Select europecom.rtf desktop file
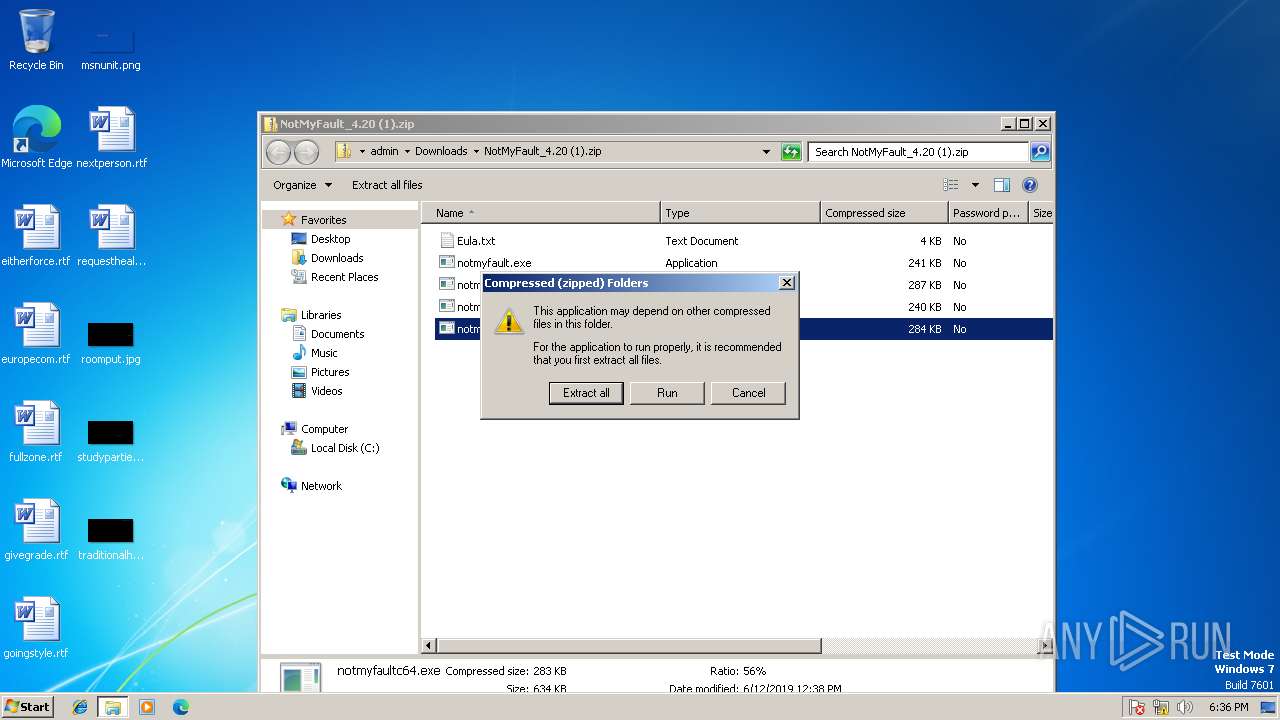Viewport: 1280px width, 720px height. coord(36,334)
